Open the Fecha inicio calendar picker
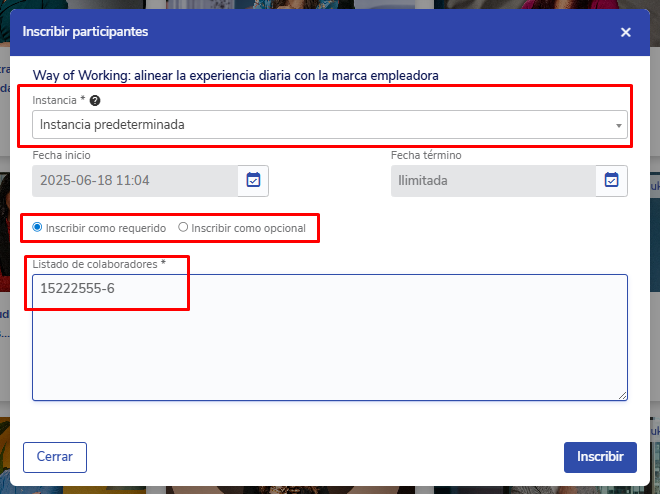This screenshot has height=494, width=660. (x=253, y=180)
